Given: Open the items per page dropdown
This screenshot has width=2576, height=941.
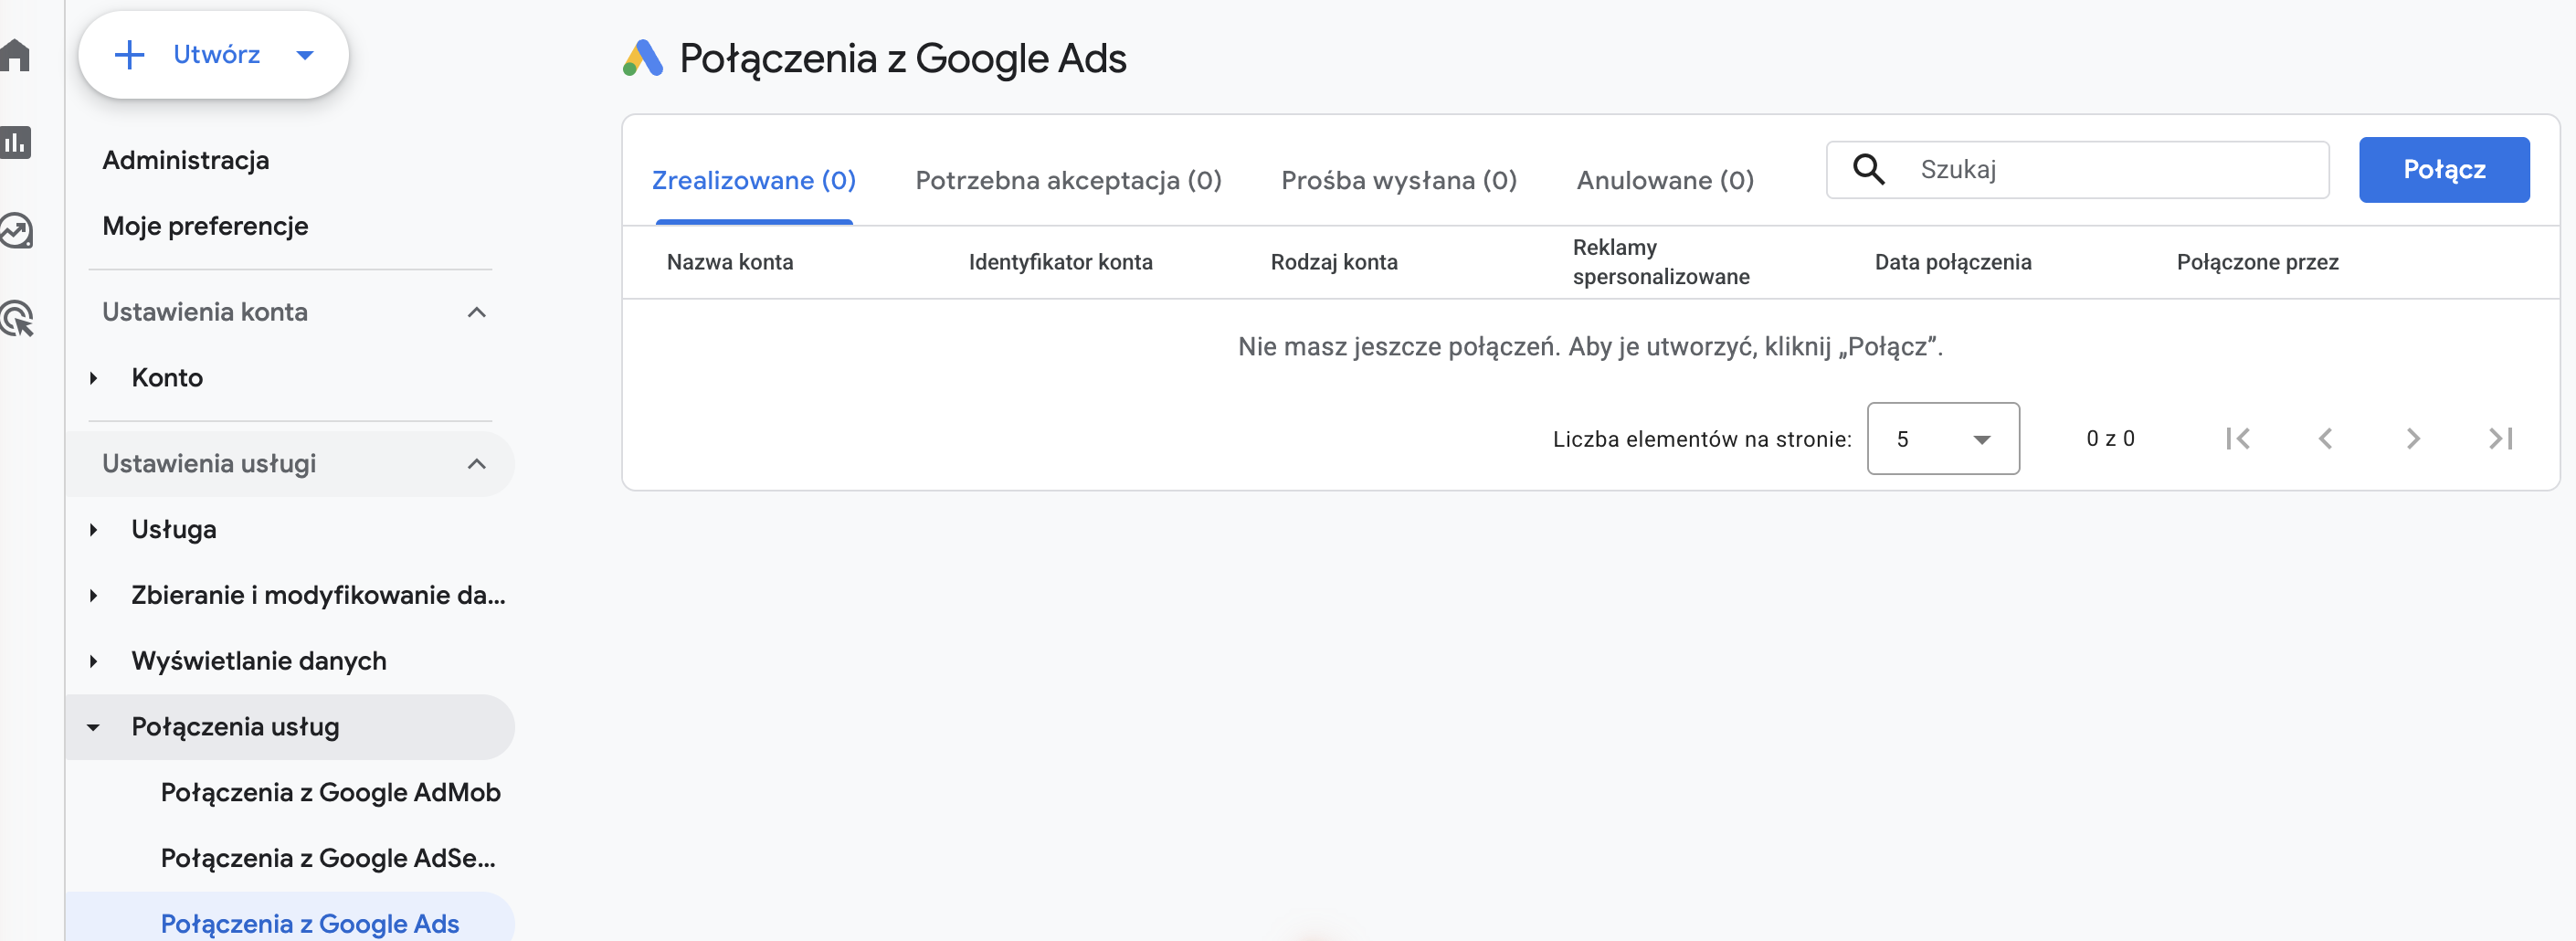Looking at the screenshot, I should [1943, 438].
